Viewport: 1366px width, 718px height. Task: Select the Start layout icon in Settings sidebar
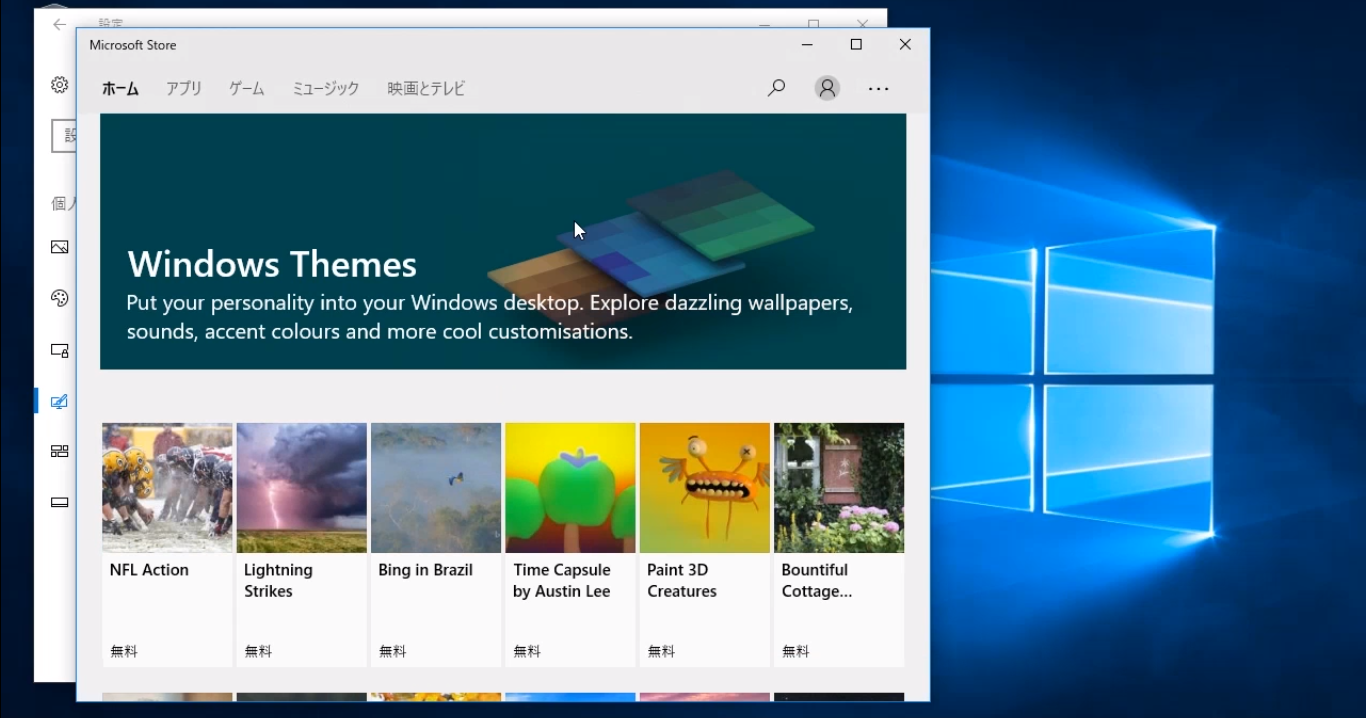click(60, 451)
